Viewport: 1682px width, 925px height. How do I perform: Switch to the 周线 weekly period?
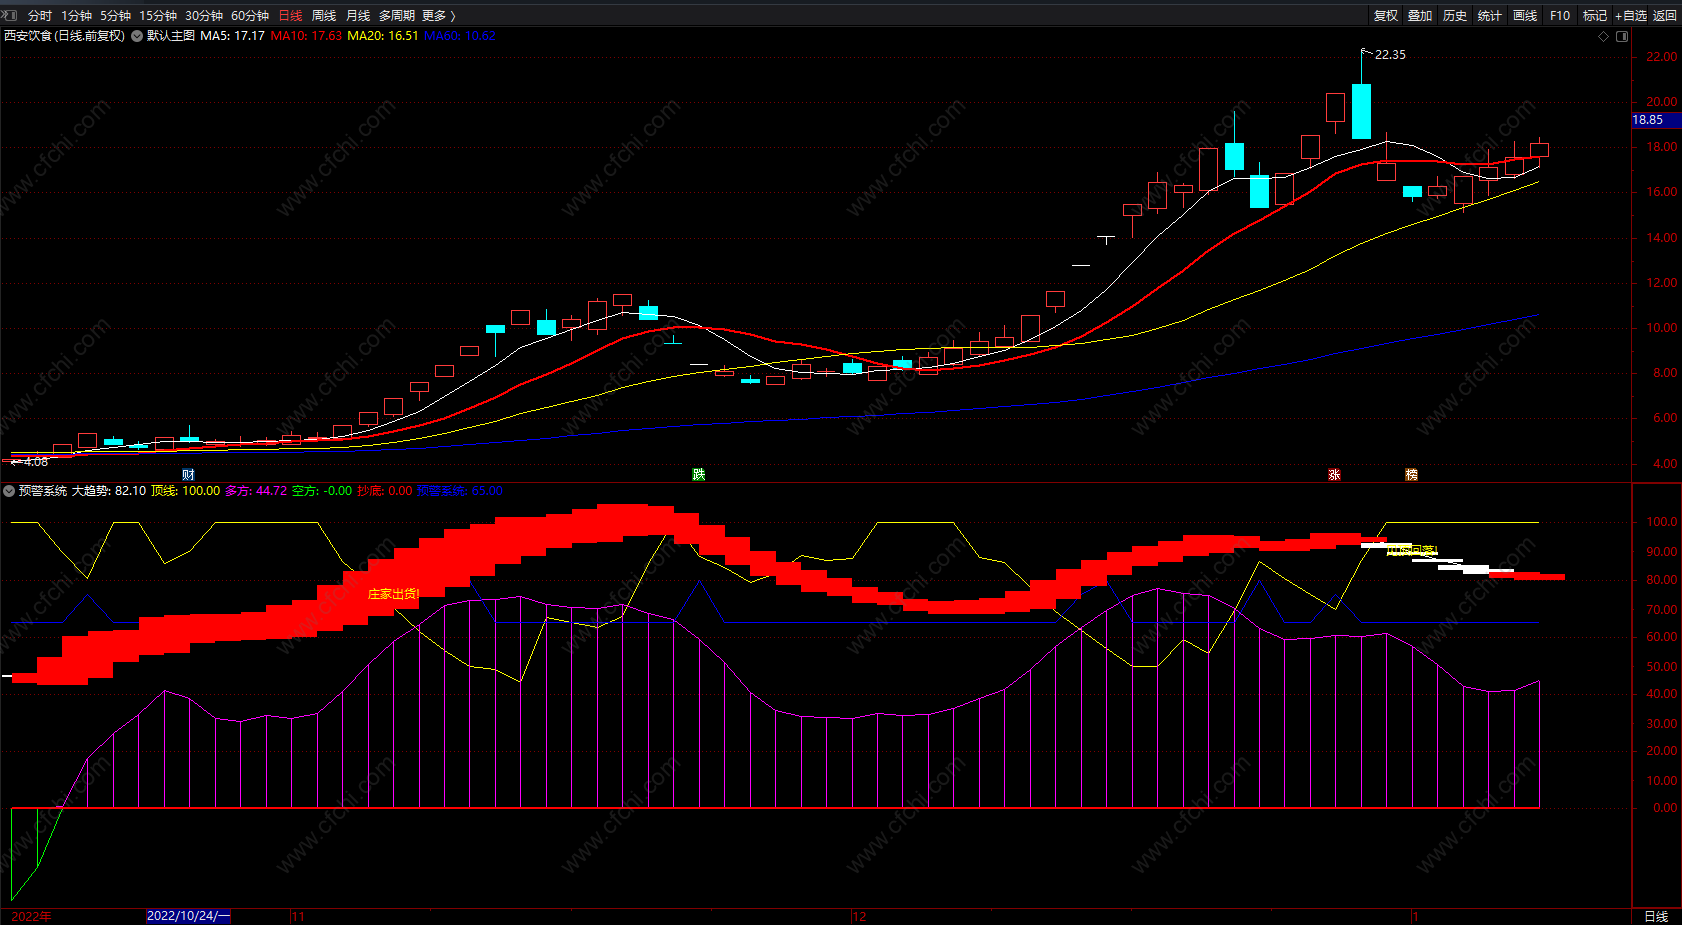324,15
